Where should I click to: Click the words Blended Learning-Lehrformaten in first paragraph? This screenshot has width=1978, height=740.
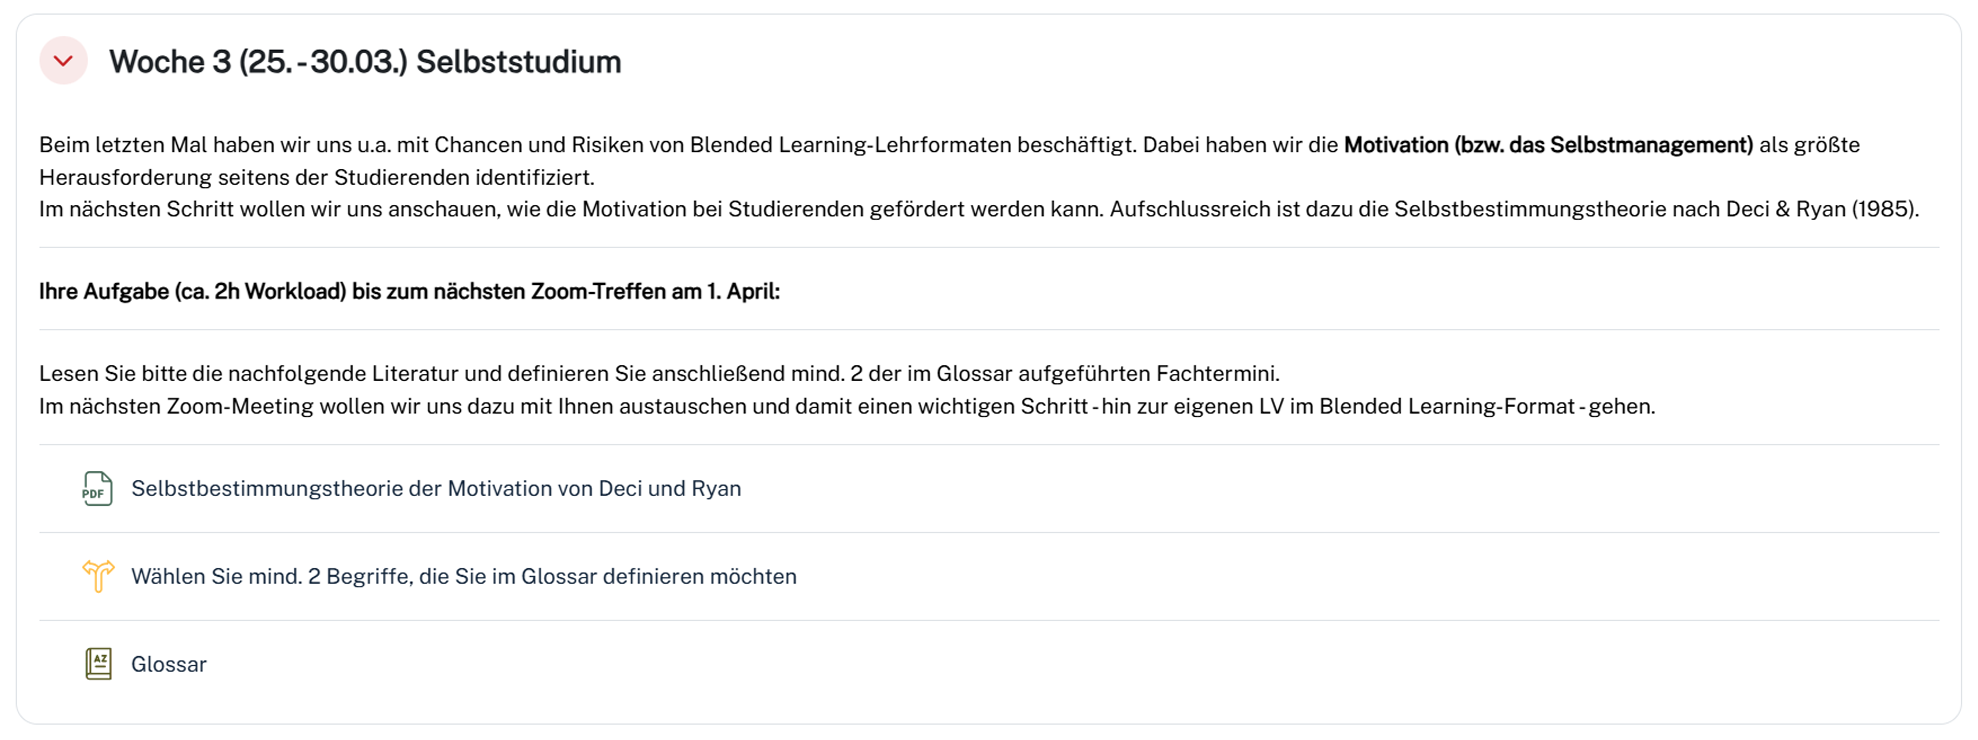click(851, 145)
